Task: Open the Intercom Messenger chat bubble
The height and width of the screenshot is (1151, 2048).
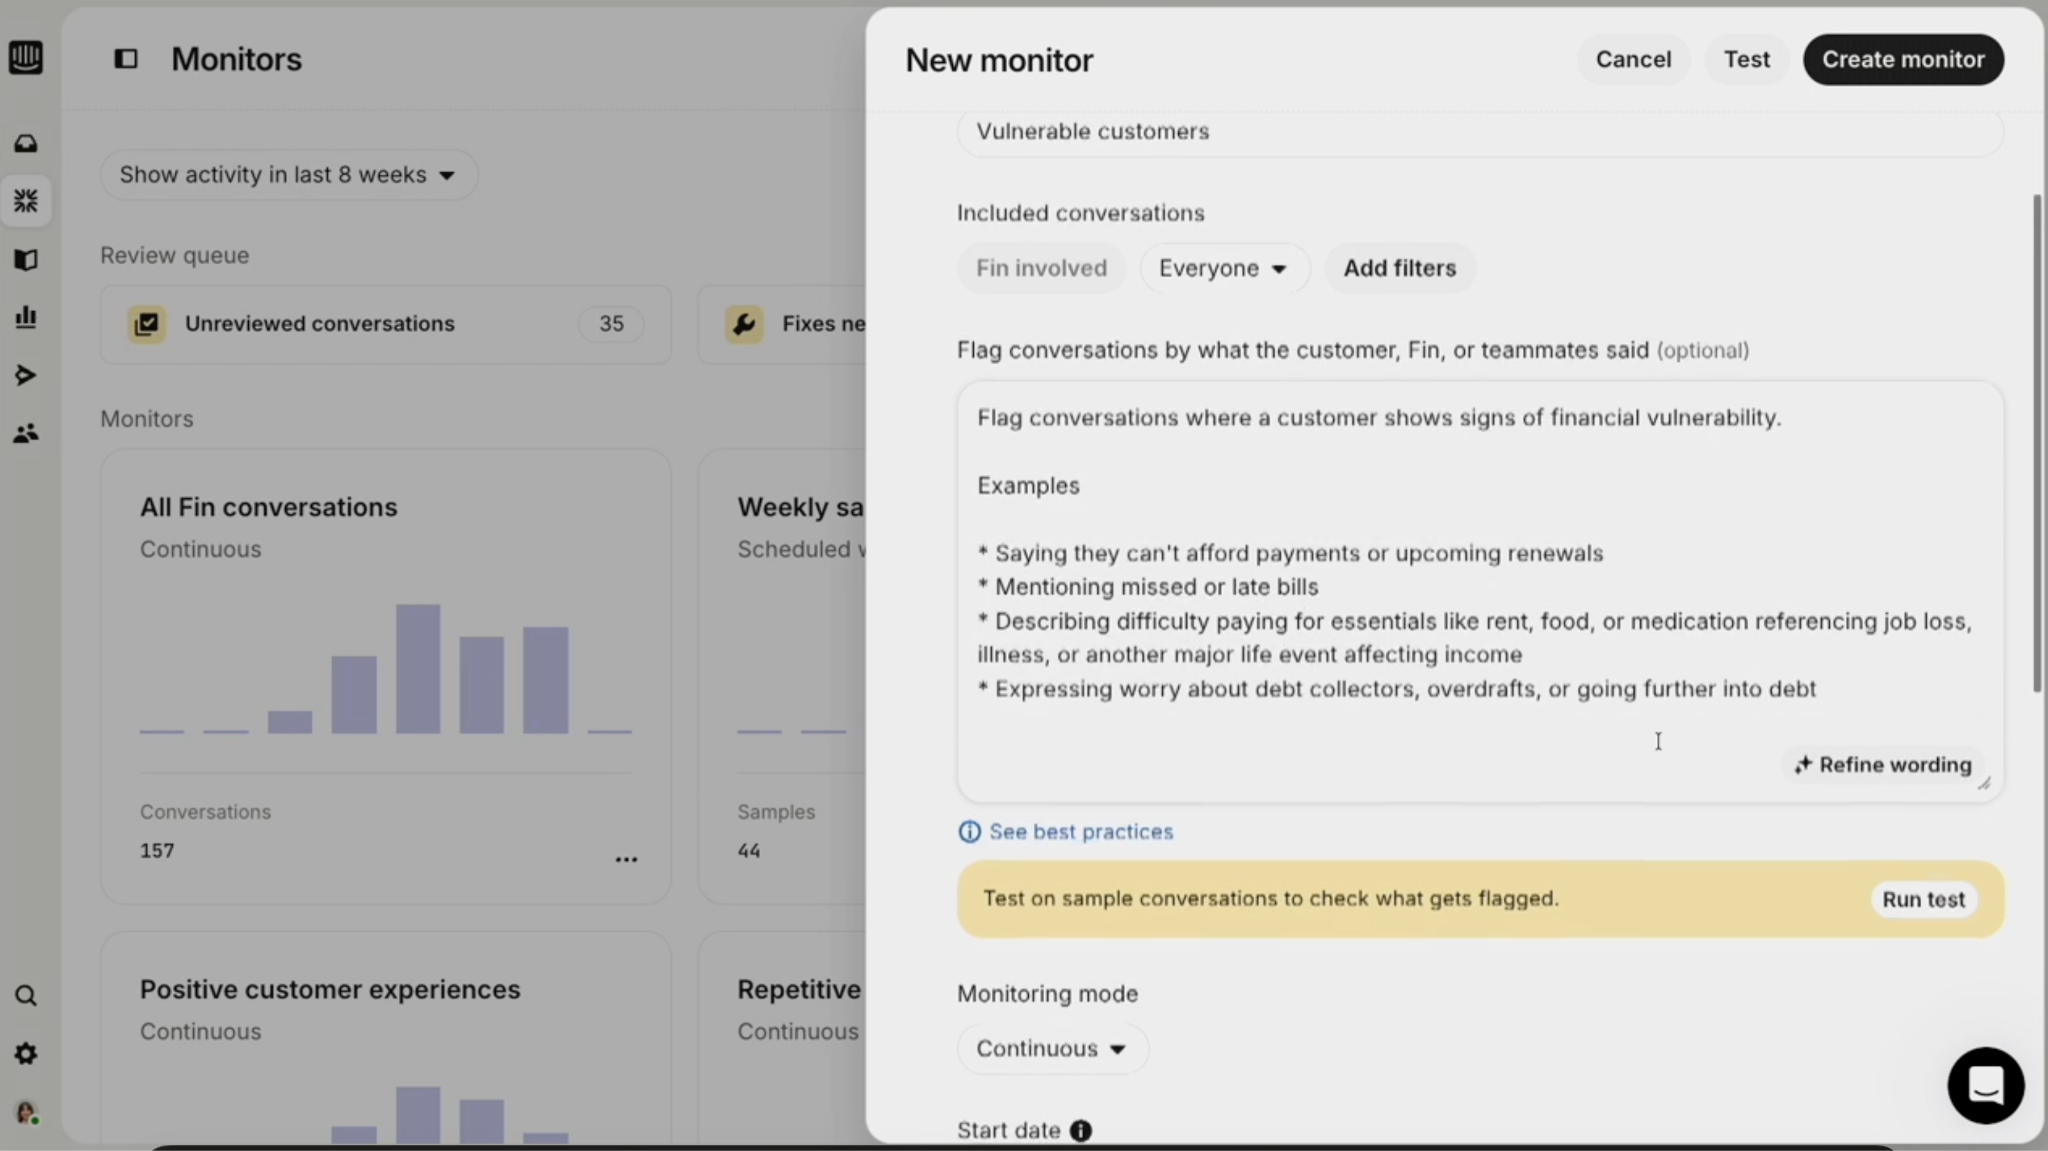Action: 1985,1085
